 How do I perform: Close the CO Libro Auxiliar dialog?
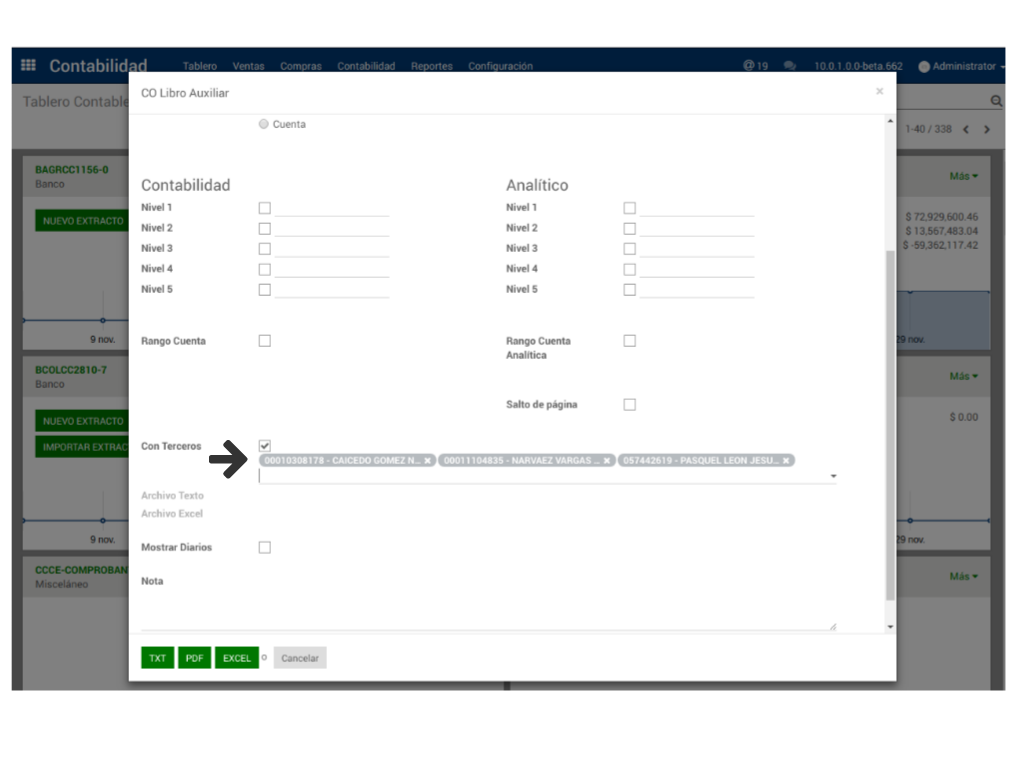tap(879, 92)
